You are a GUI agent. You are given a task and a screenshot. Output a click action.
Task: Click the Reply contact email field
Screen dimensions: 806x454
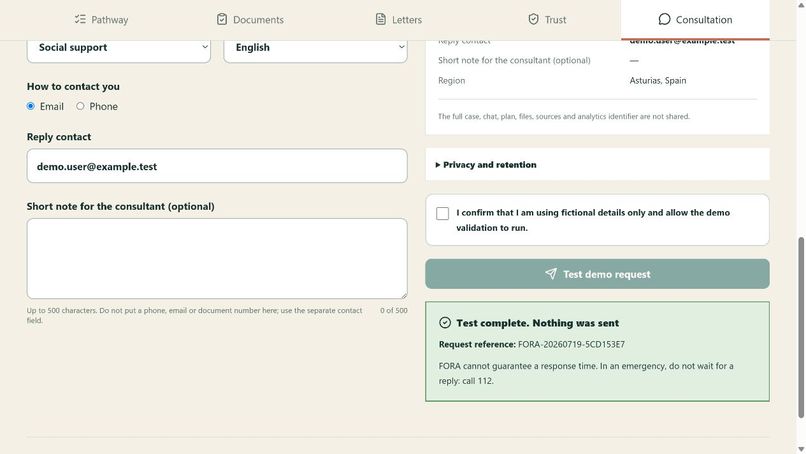coord(217,166)
